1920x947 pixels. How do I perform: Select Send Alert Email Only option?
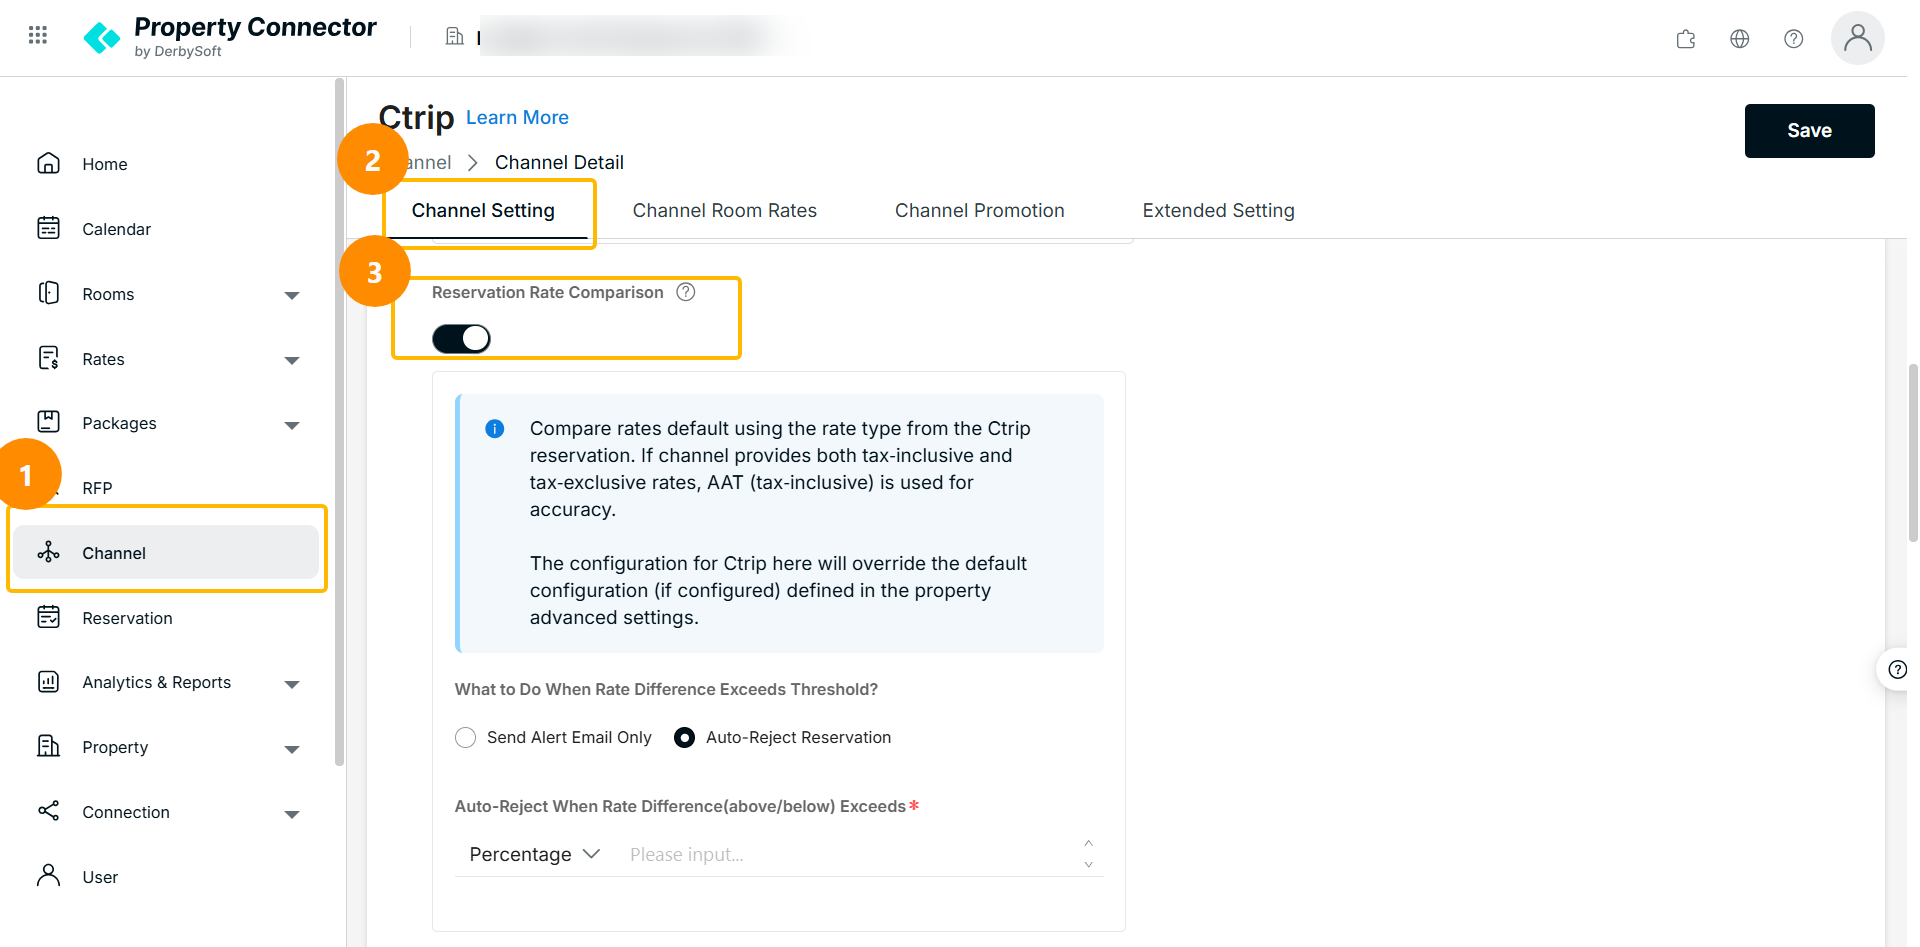(x=553, y=738)
